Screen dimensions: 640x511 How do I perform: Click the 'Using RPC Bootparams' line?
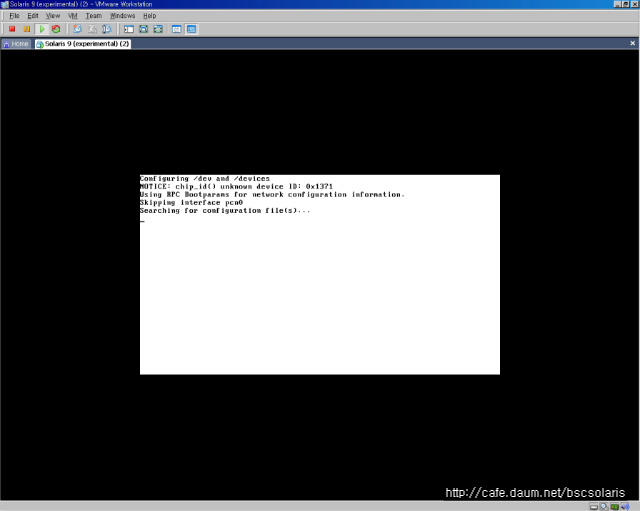pos(272,195)
